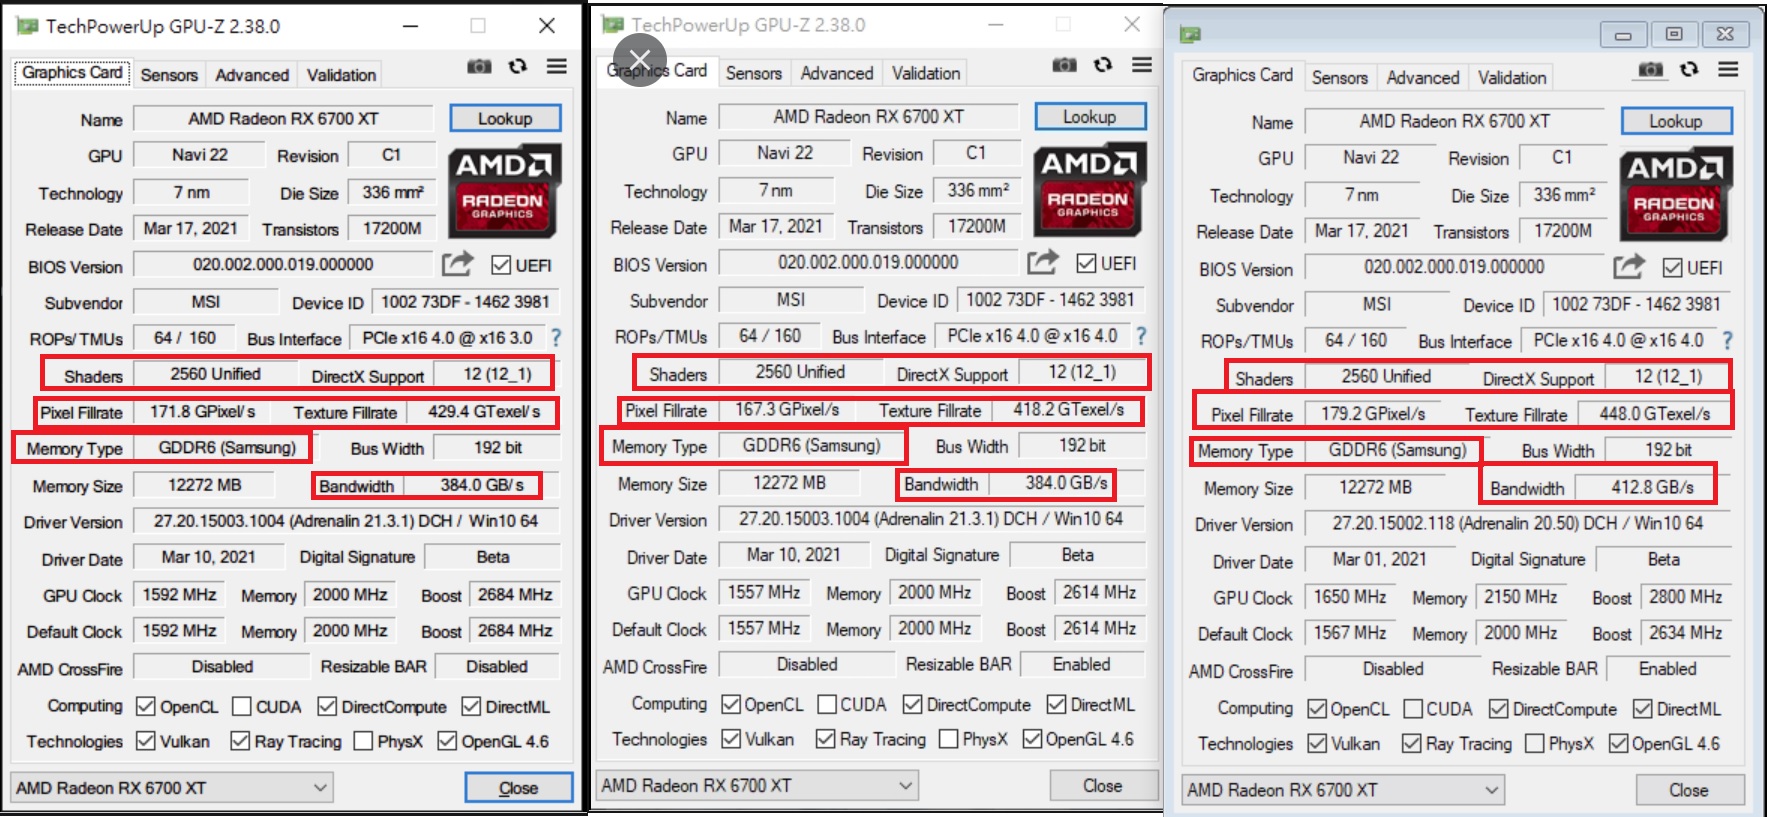Toggle Ray Tracing checkbox in left window

click(x=240, y=741)
